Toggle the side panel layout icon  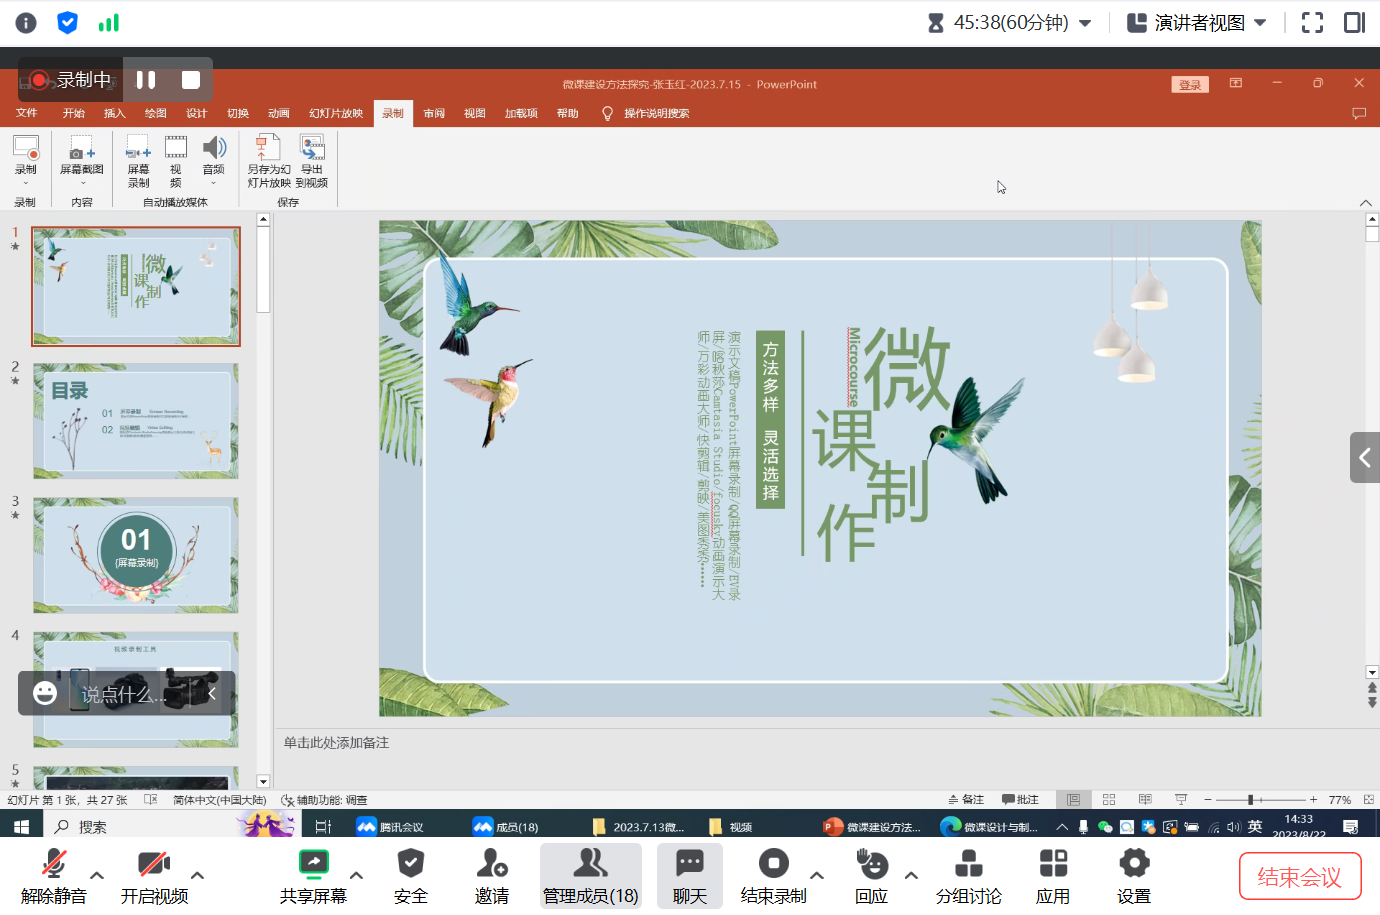1354,23
